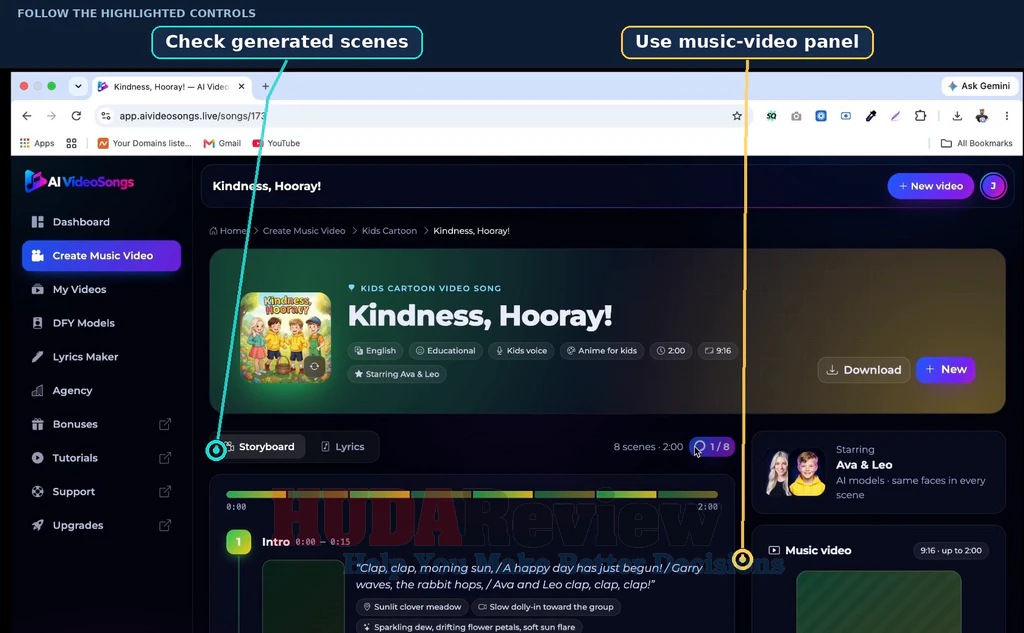Viewport: 1024px width, 633px height.
Task: Select scene 1 Intro number marker
Action: point(238,542)
